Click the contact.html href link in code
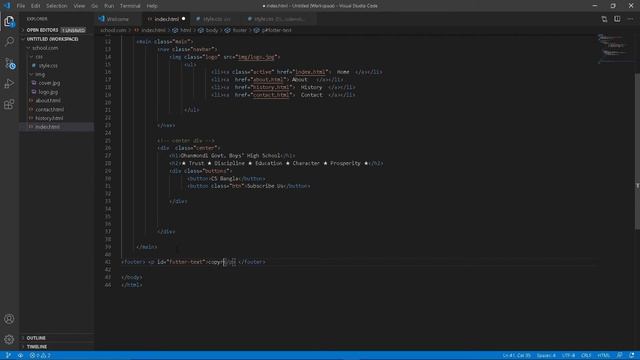This screenshot has width=640, height=360. [271, 95]
